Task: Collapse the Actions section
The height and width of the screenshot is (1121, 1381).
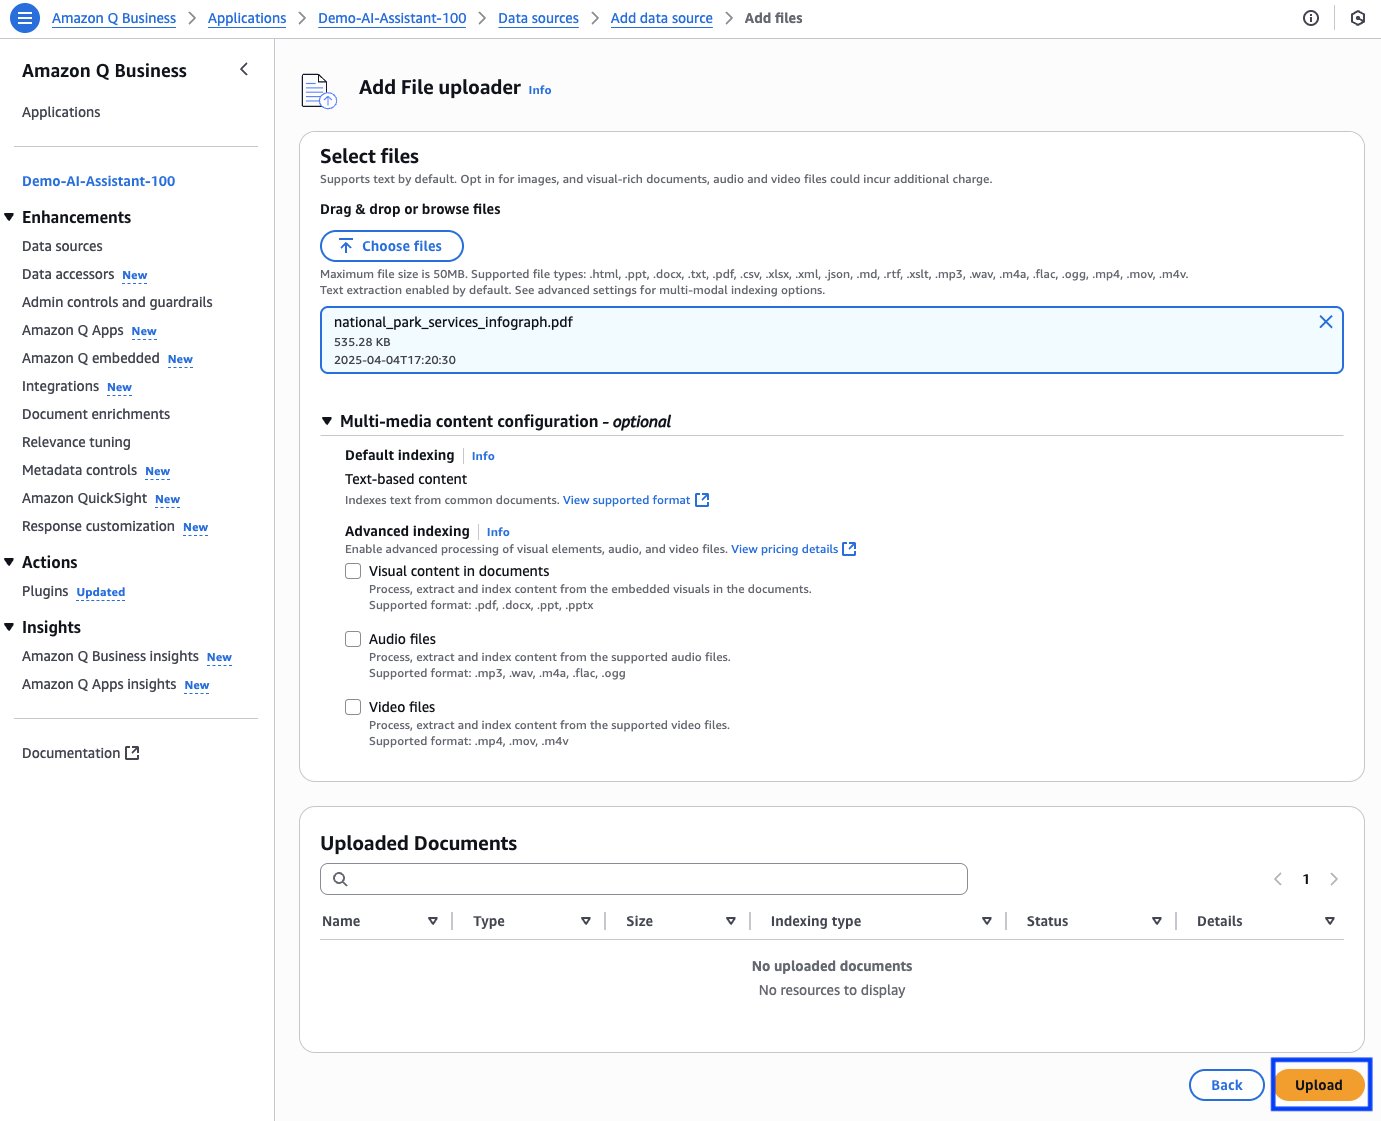Action: pos(9,562)
